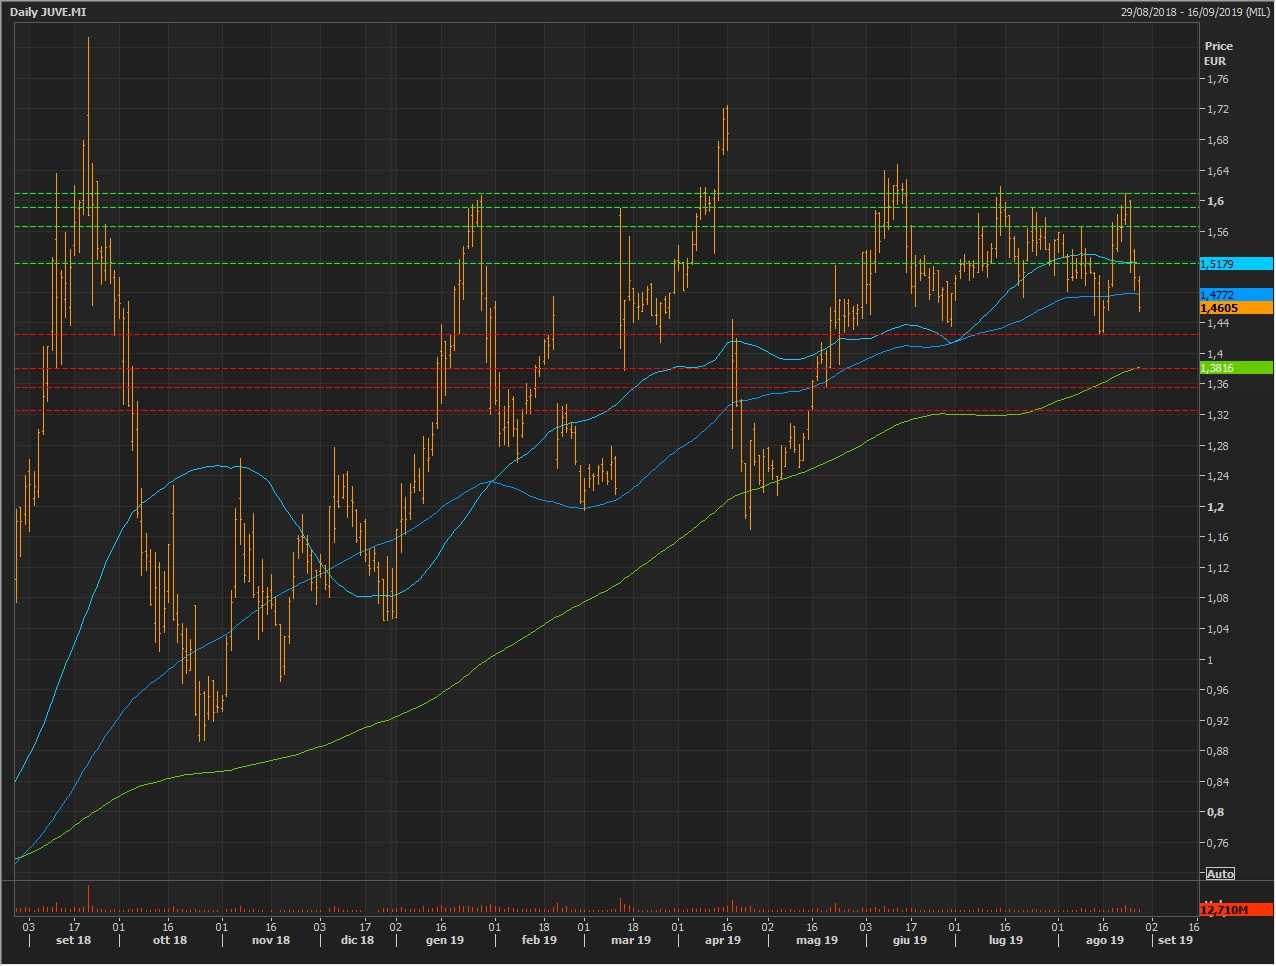This screenshot has height=966, width=1276.
Task: Click the 0,8 bold price axis label
Action: pos(1215,812)
